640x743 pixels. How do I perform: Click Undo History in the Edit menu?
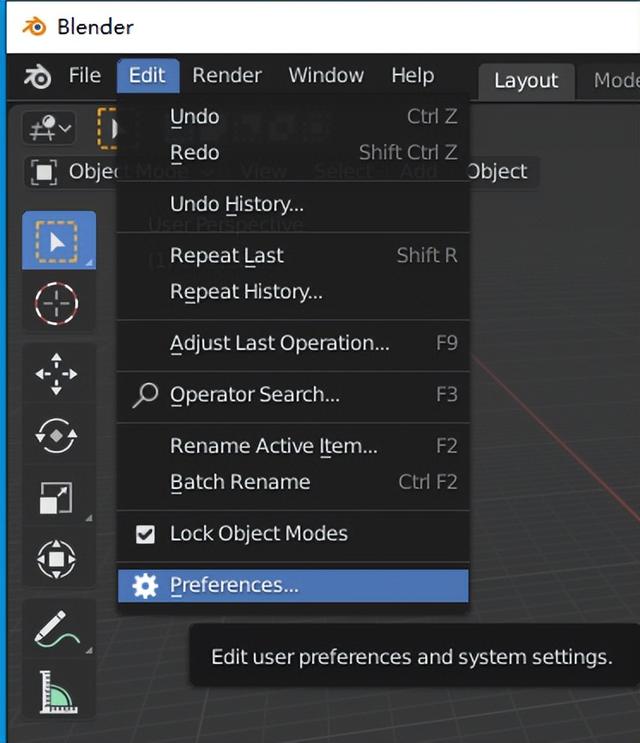pos(237,204)
